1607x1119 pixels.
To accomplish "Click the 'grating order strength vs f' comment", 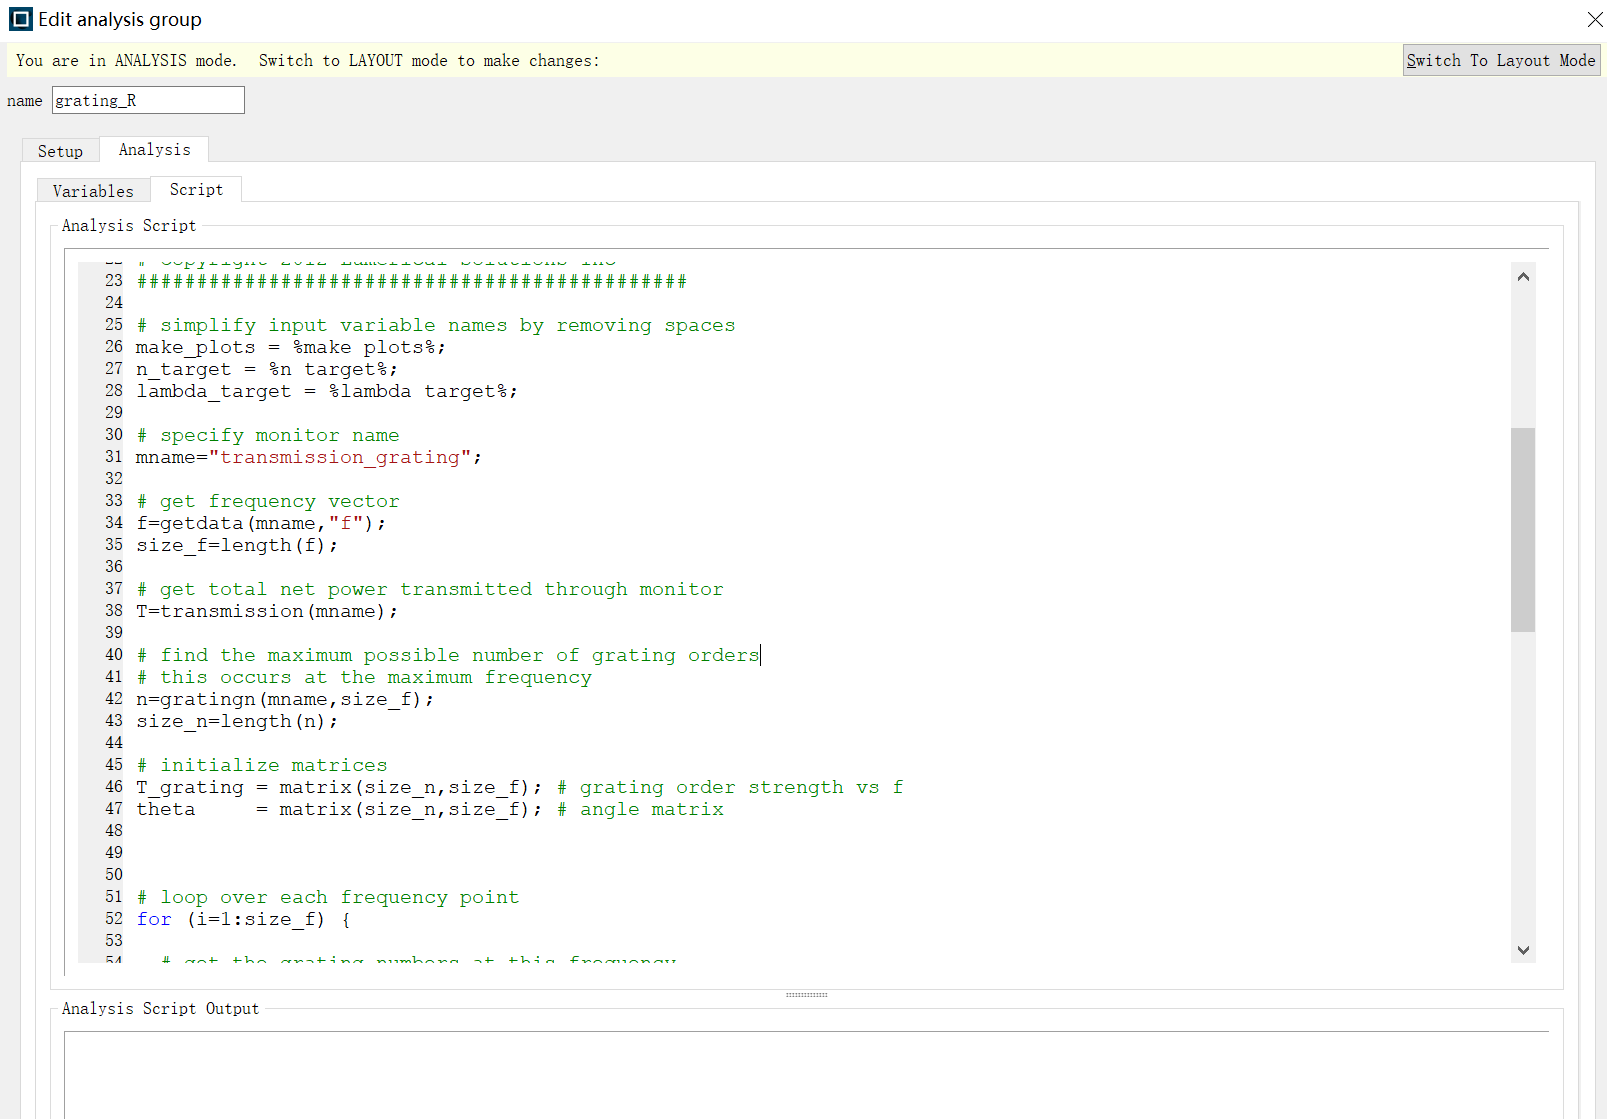I will coord(730,787).
